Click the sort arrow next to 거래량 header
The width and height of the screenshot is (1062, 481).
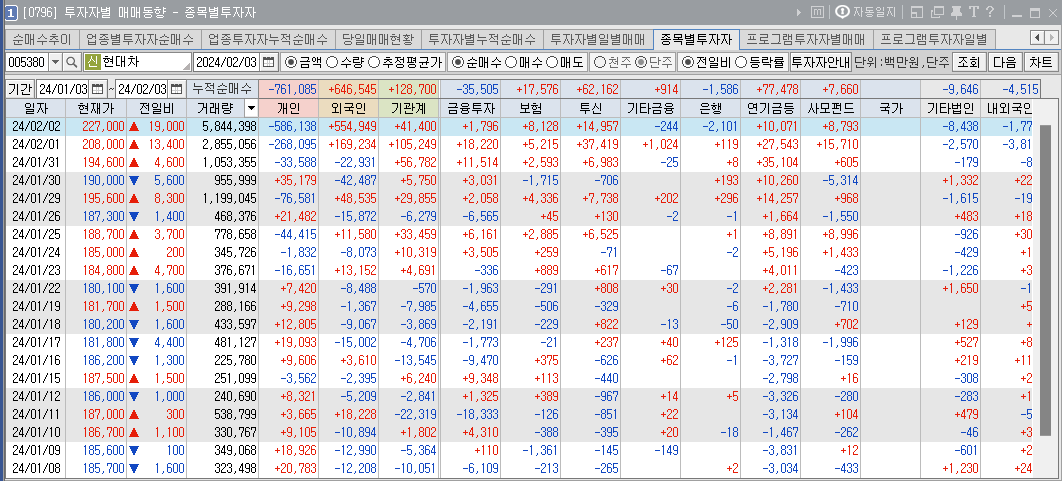[251, 108]
